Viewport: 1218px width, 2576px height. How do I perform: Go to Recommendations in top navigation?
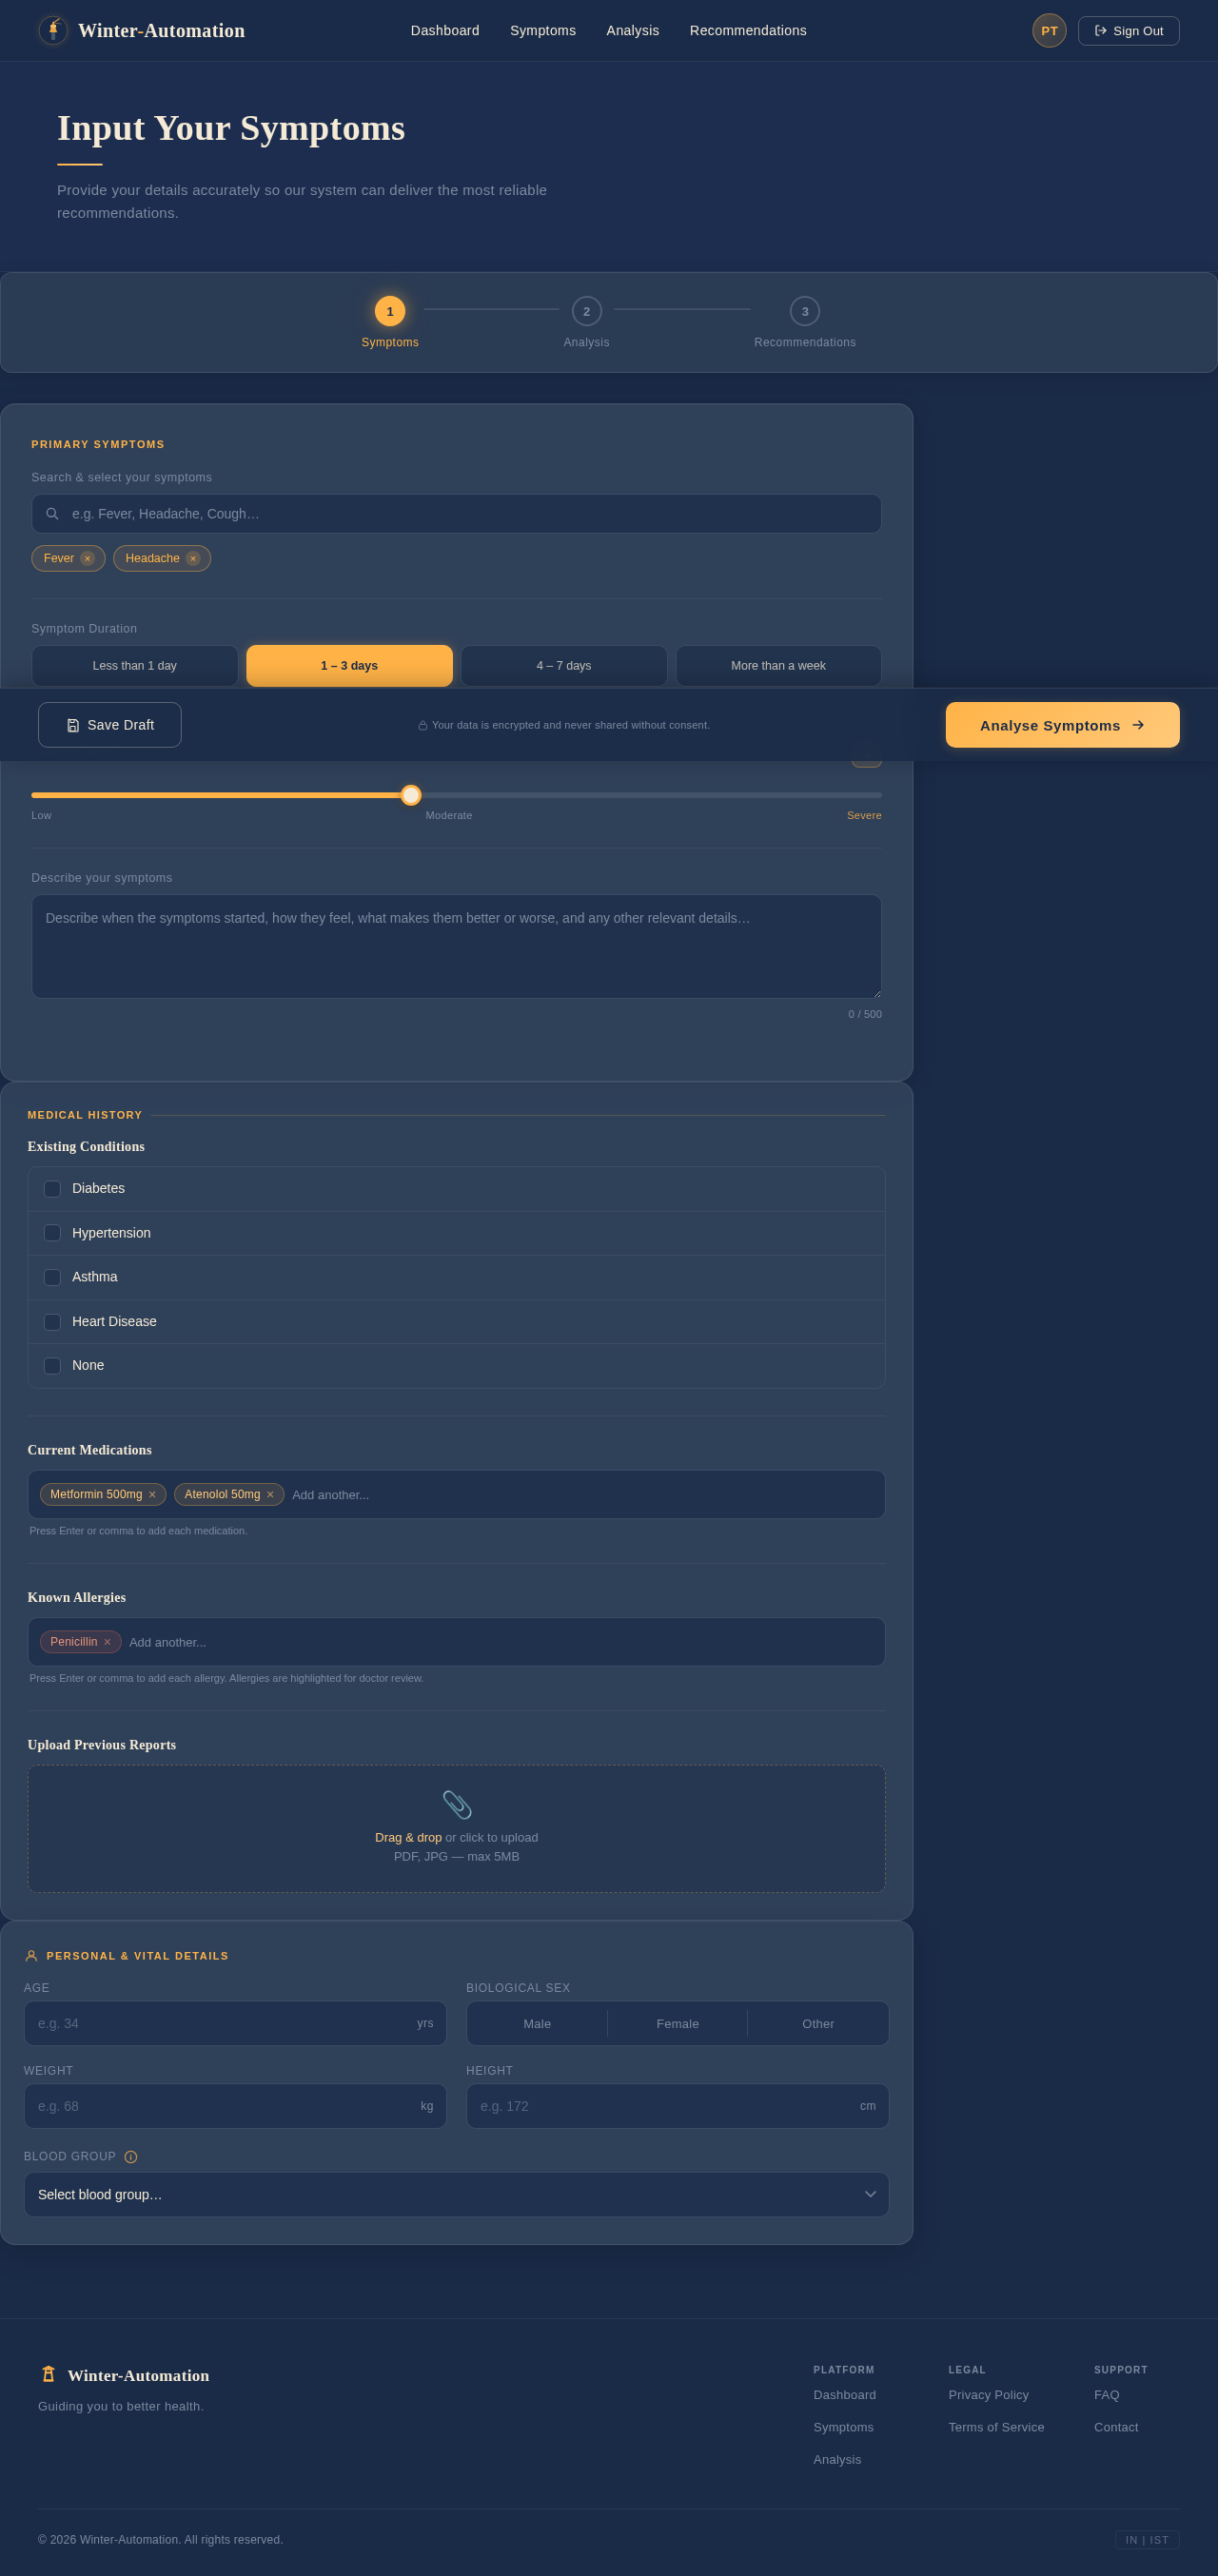pos(747,31)
